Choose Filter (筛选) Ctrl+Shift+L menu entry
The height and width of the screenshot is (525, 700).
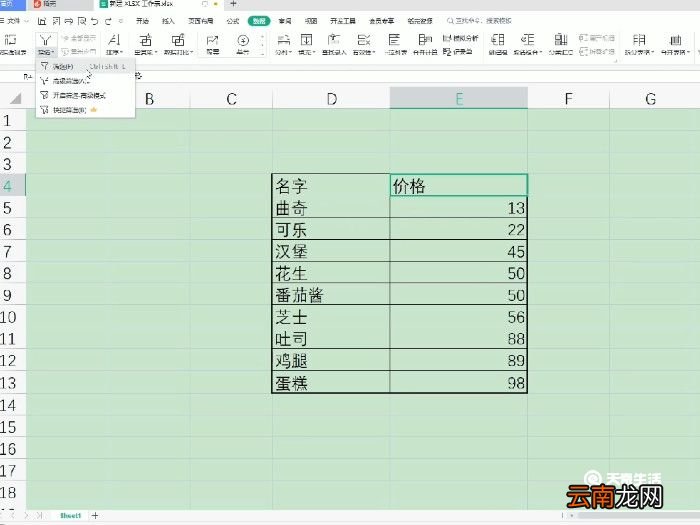[x=85, y=67]
